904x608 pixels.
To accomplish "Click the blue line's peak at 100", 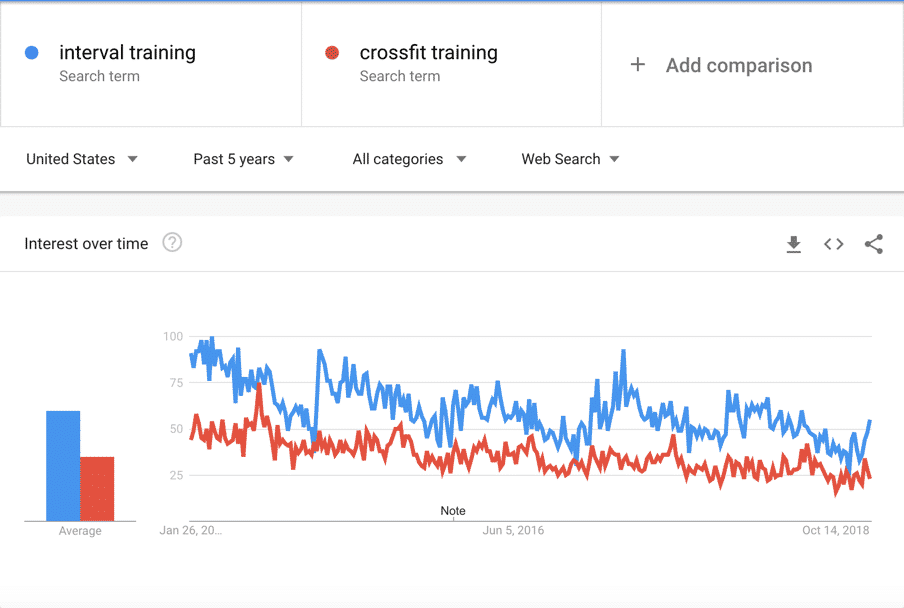I will pyautogui.click(x=212, y=338).
